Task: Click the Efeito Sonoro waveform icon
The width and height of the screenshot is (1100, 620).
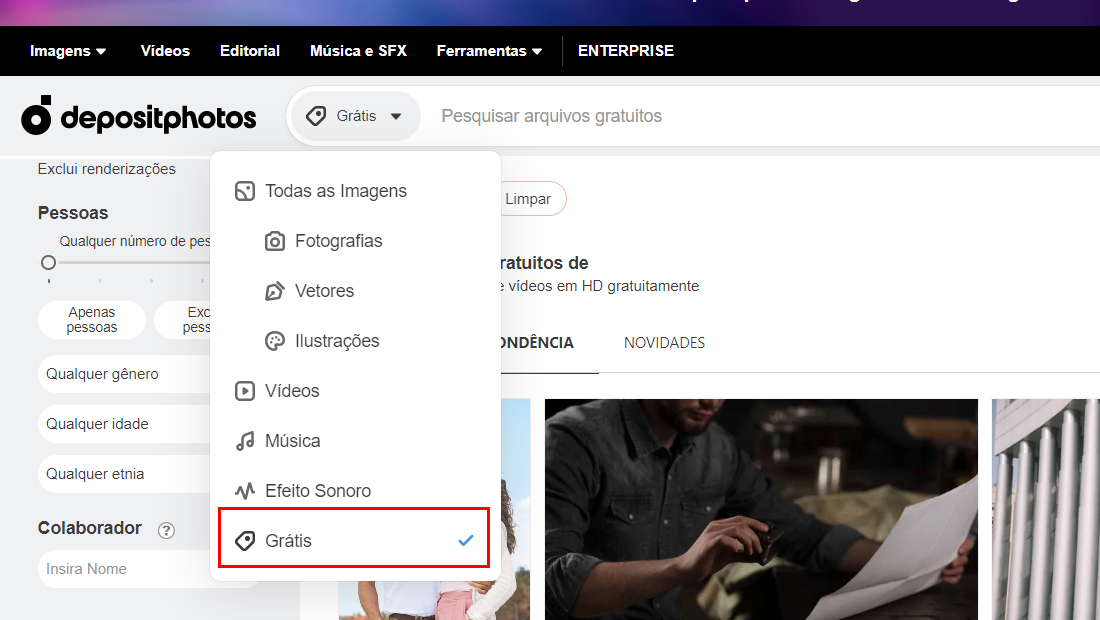Action: coord(245,490)
